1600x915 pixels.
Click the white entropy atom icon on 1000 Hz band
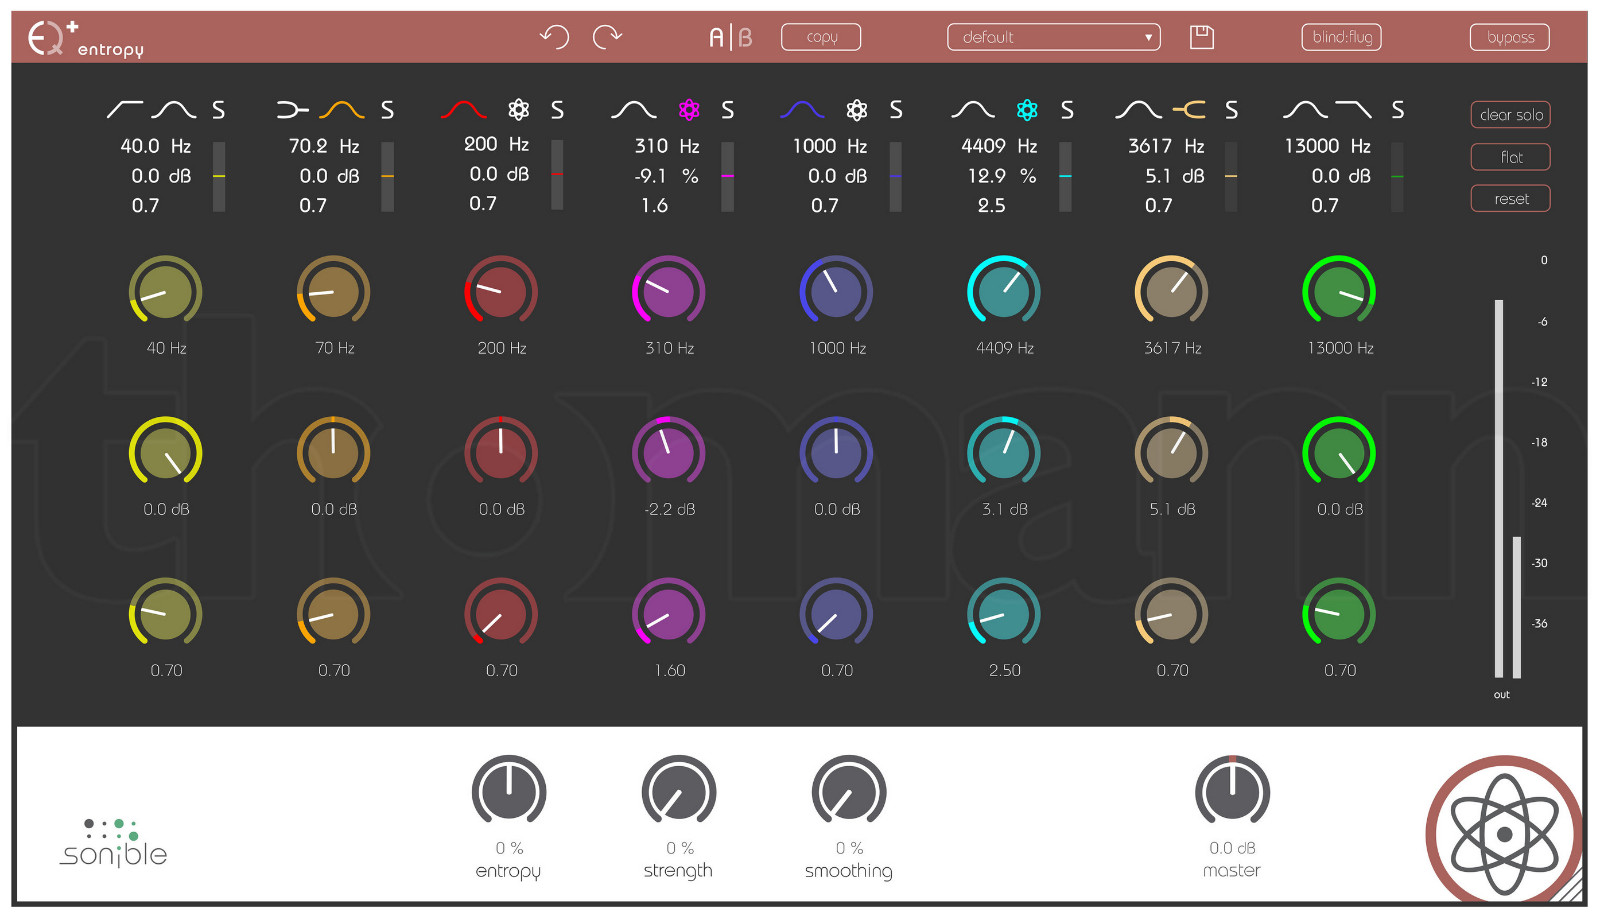[857, 110]
